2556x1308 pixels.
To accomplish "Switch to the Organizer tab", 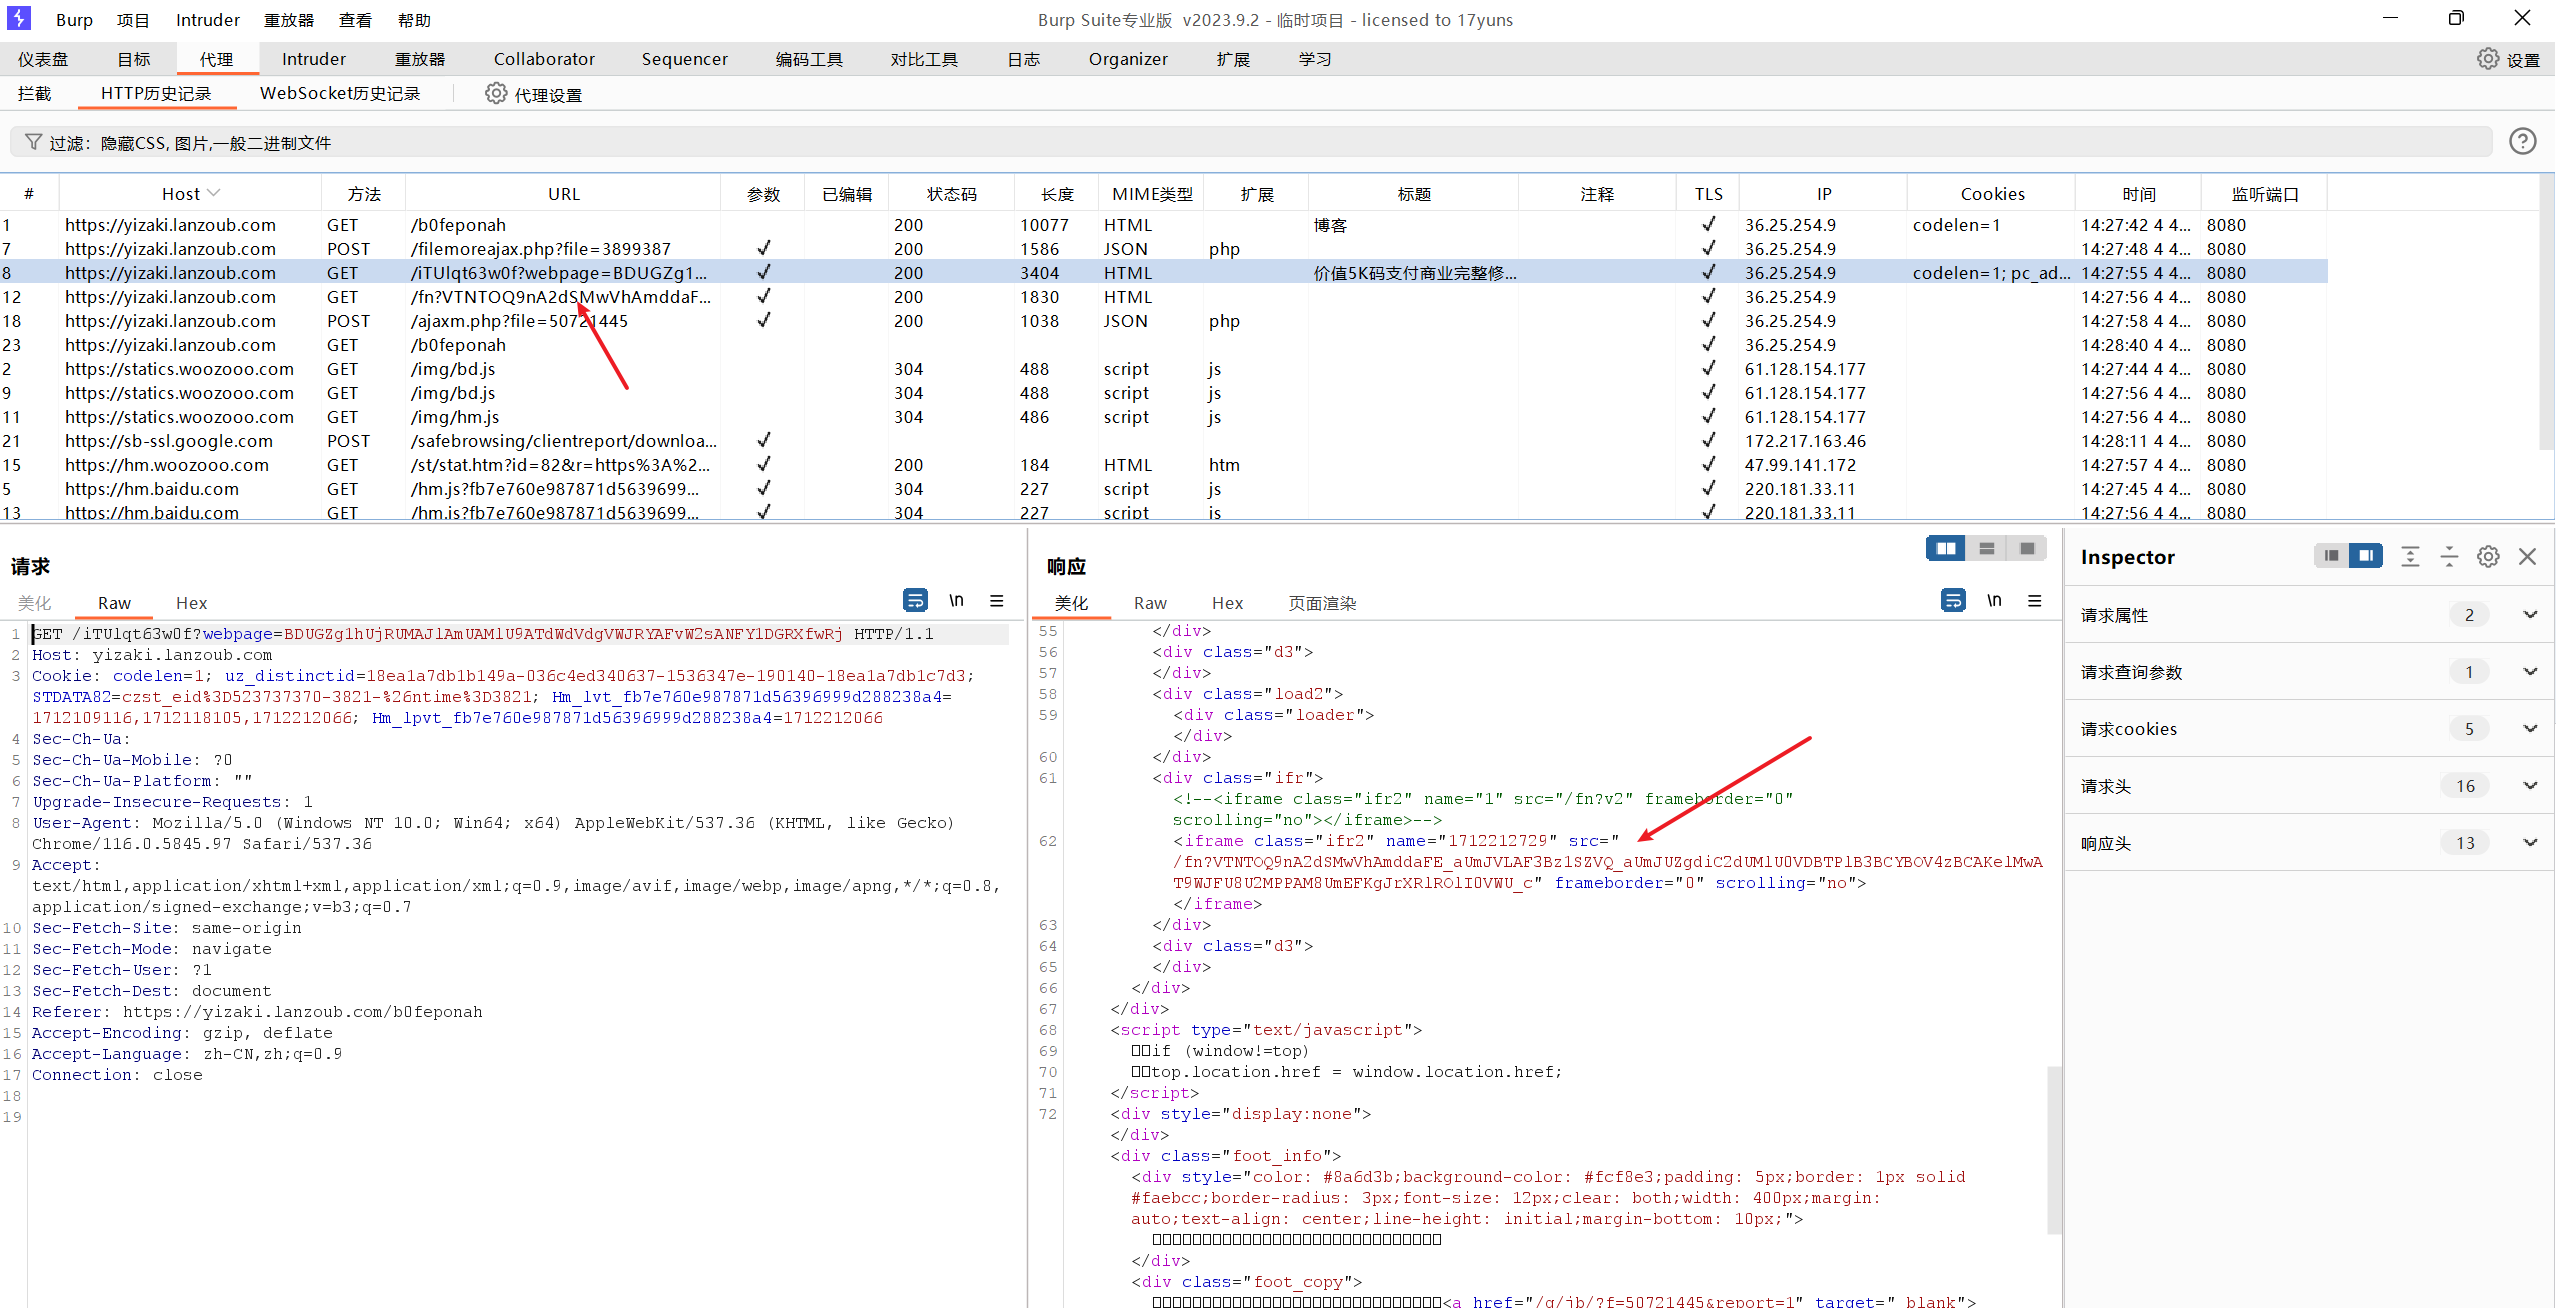I will click(x=1128, y=59).
